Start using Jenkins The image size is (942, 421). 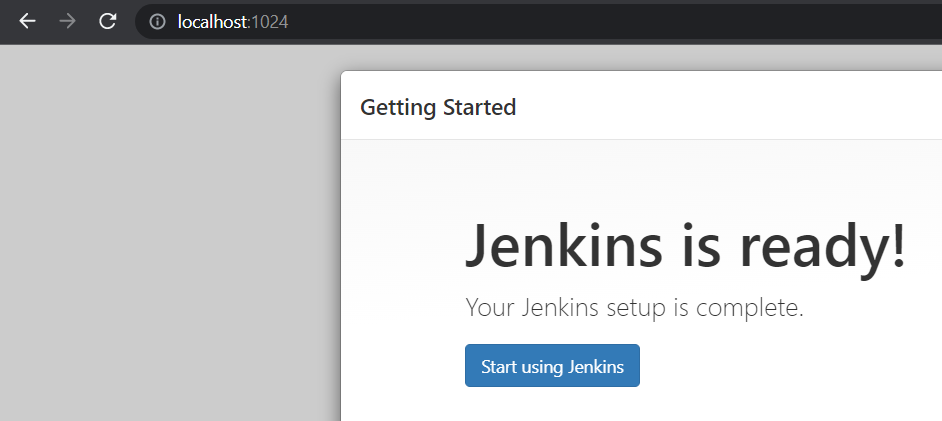click(552, 366)
